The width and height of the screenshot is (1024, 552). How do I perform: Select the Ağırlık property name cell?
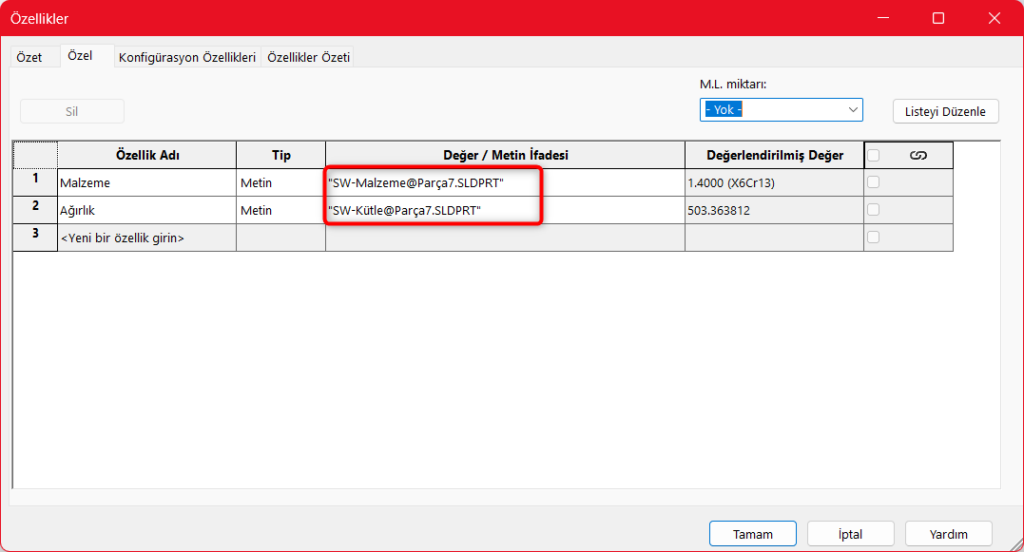147,210
